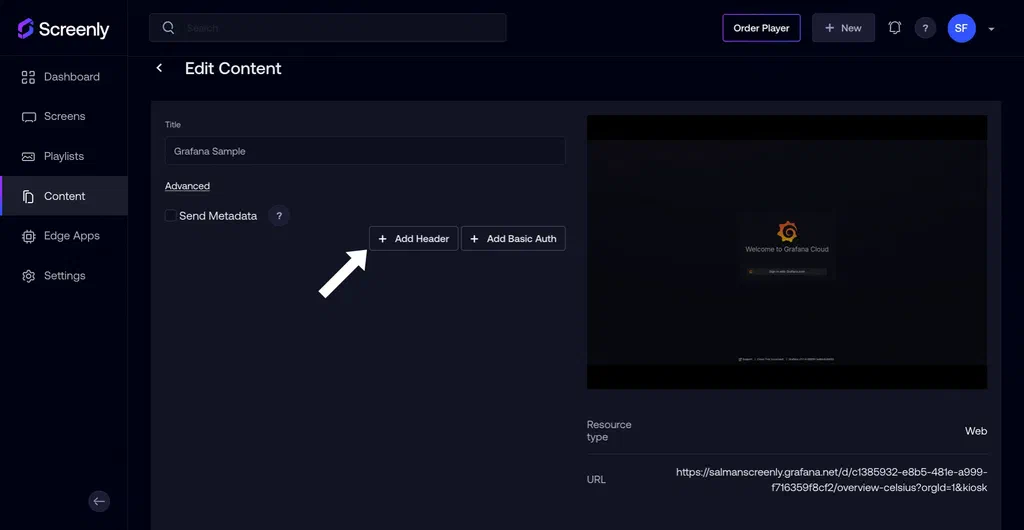Click the Grafana preview thumbnail
The width and height of the screenshot is (1024, 530).
tap(787, 252)
